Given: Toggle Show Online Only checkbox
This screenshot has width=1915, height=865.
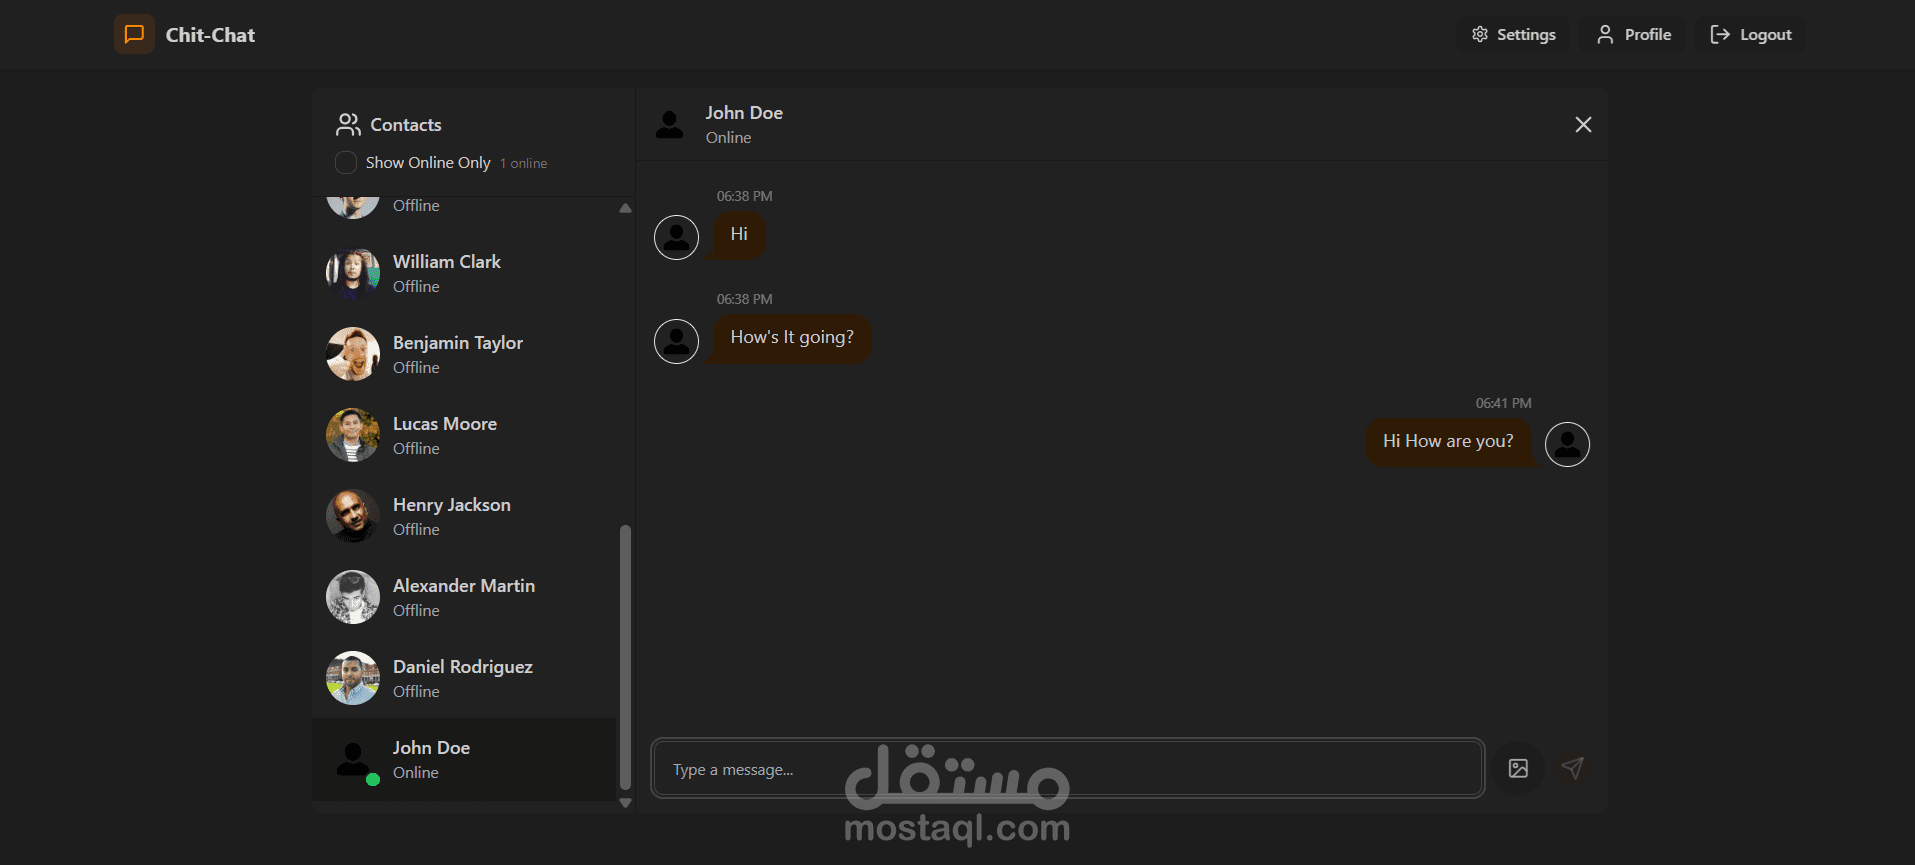Looking at the screenshot, I should point(346,163).
